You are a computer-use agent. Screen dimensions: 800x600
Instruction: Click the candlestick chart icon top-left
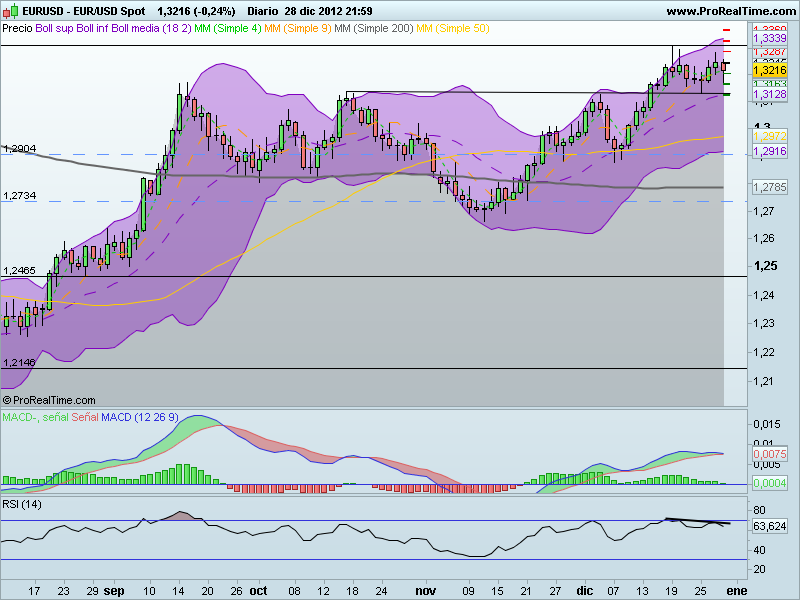[x=10, y=11]
